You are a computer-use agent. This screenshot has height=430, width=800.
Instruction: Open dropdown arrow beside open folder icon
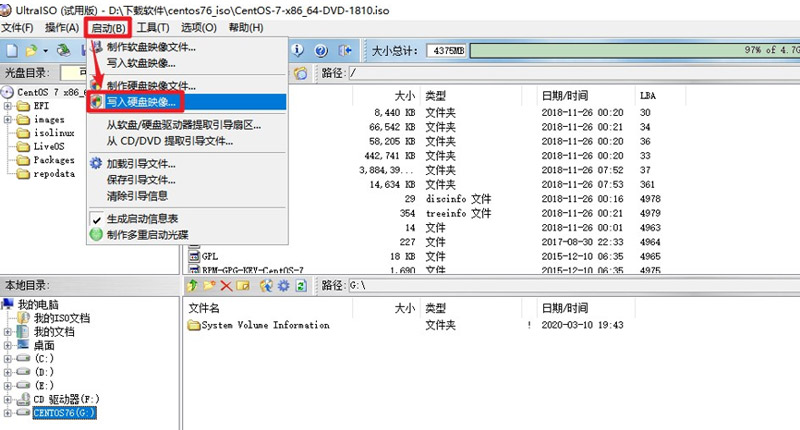(45, 50)
